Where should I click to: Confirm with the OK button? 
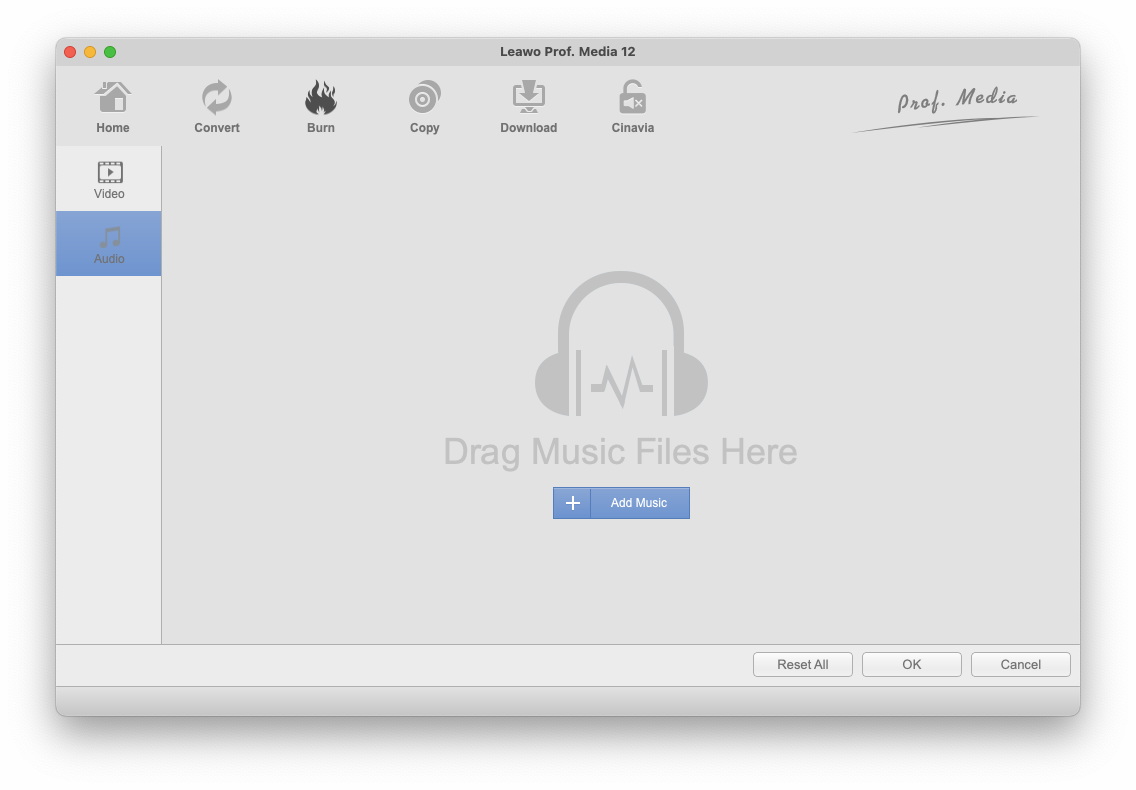coord(911,665)
